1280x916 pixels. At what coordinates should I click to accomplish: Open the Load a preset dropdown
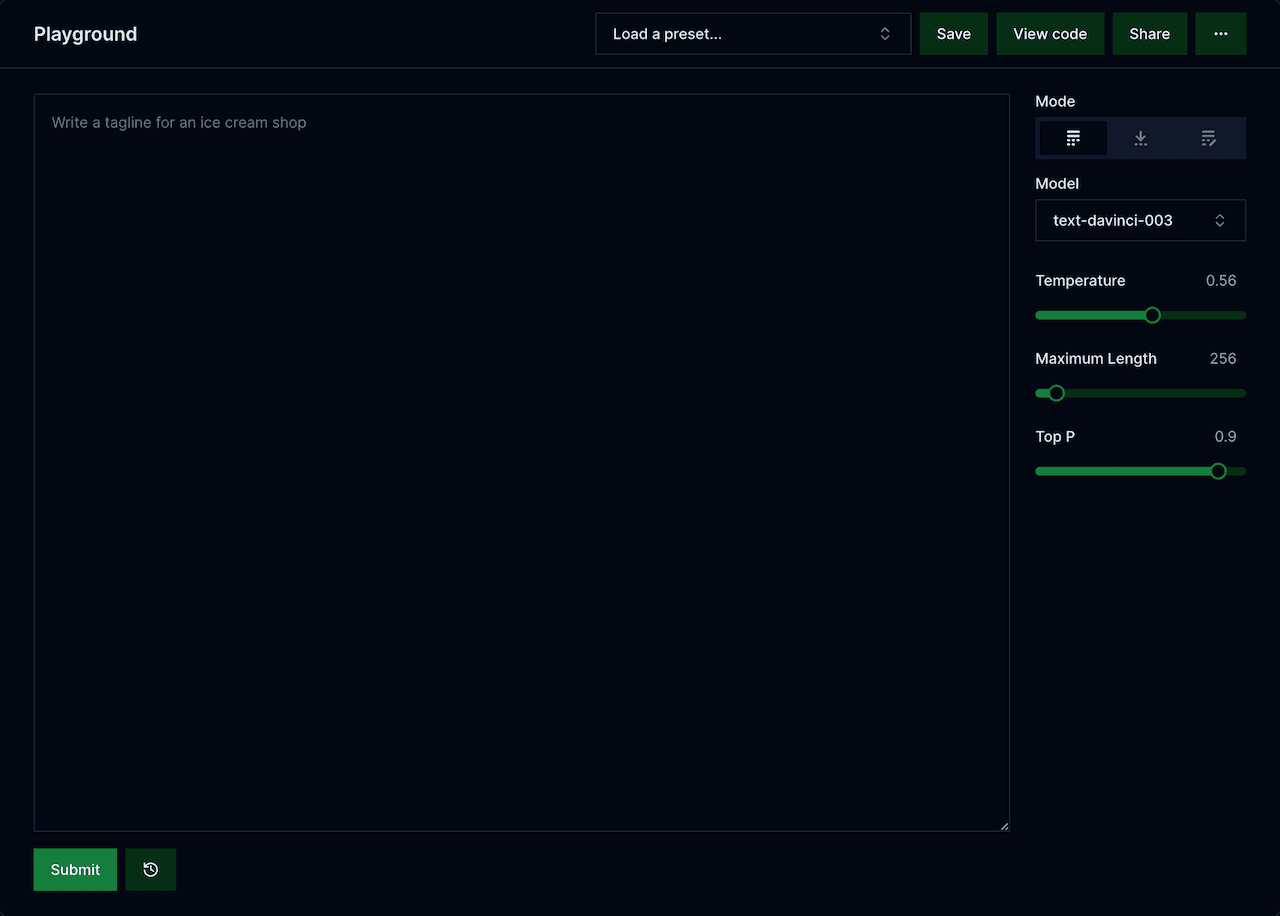(x=752, y=33)
